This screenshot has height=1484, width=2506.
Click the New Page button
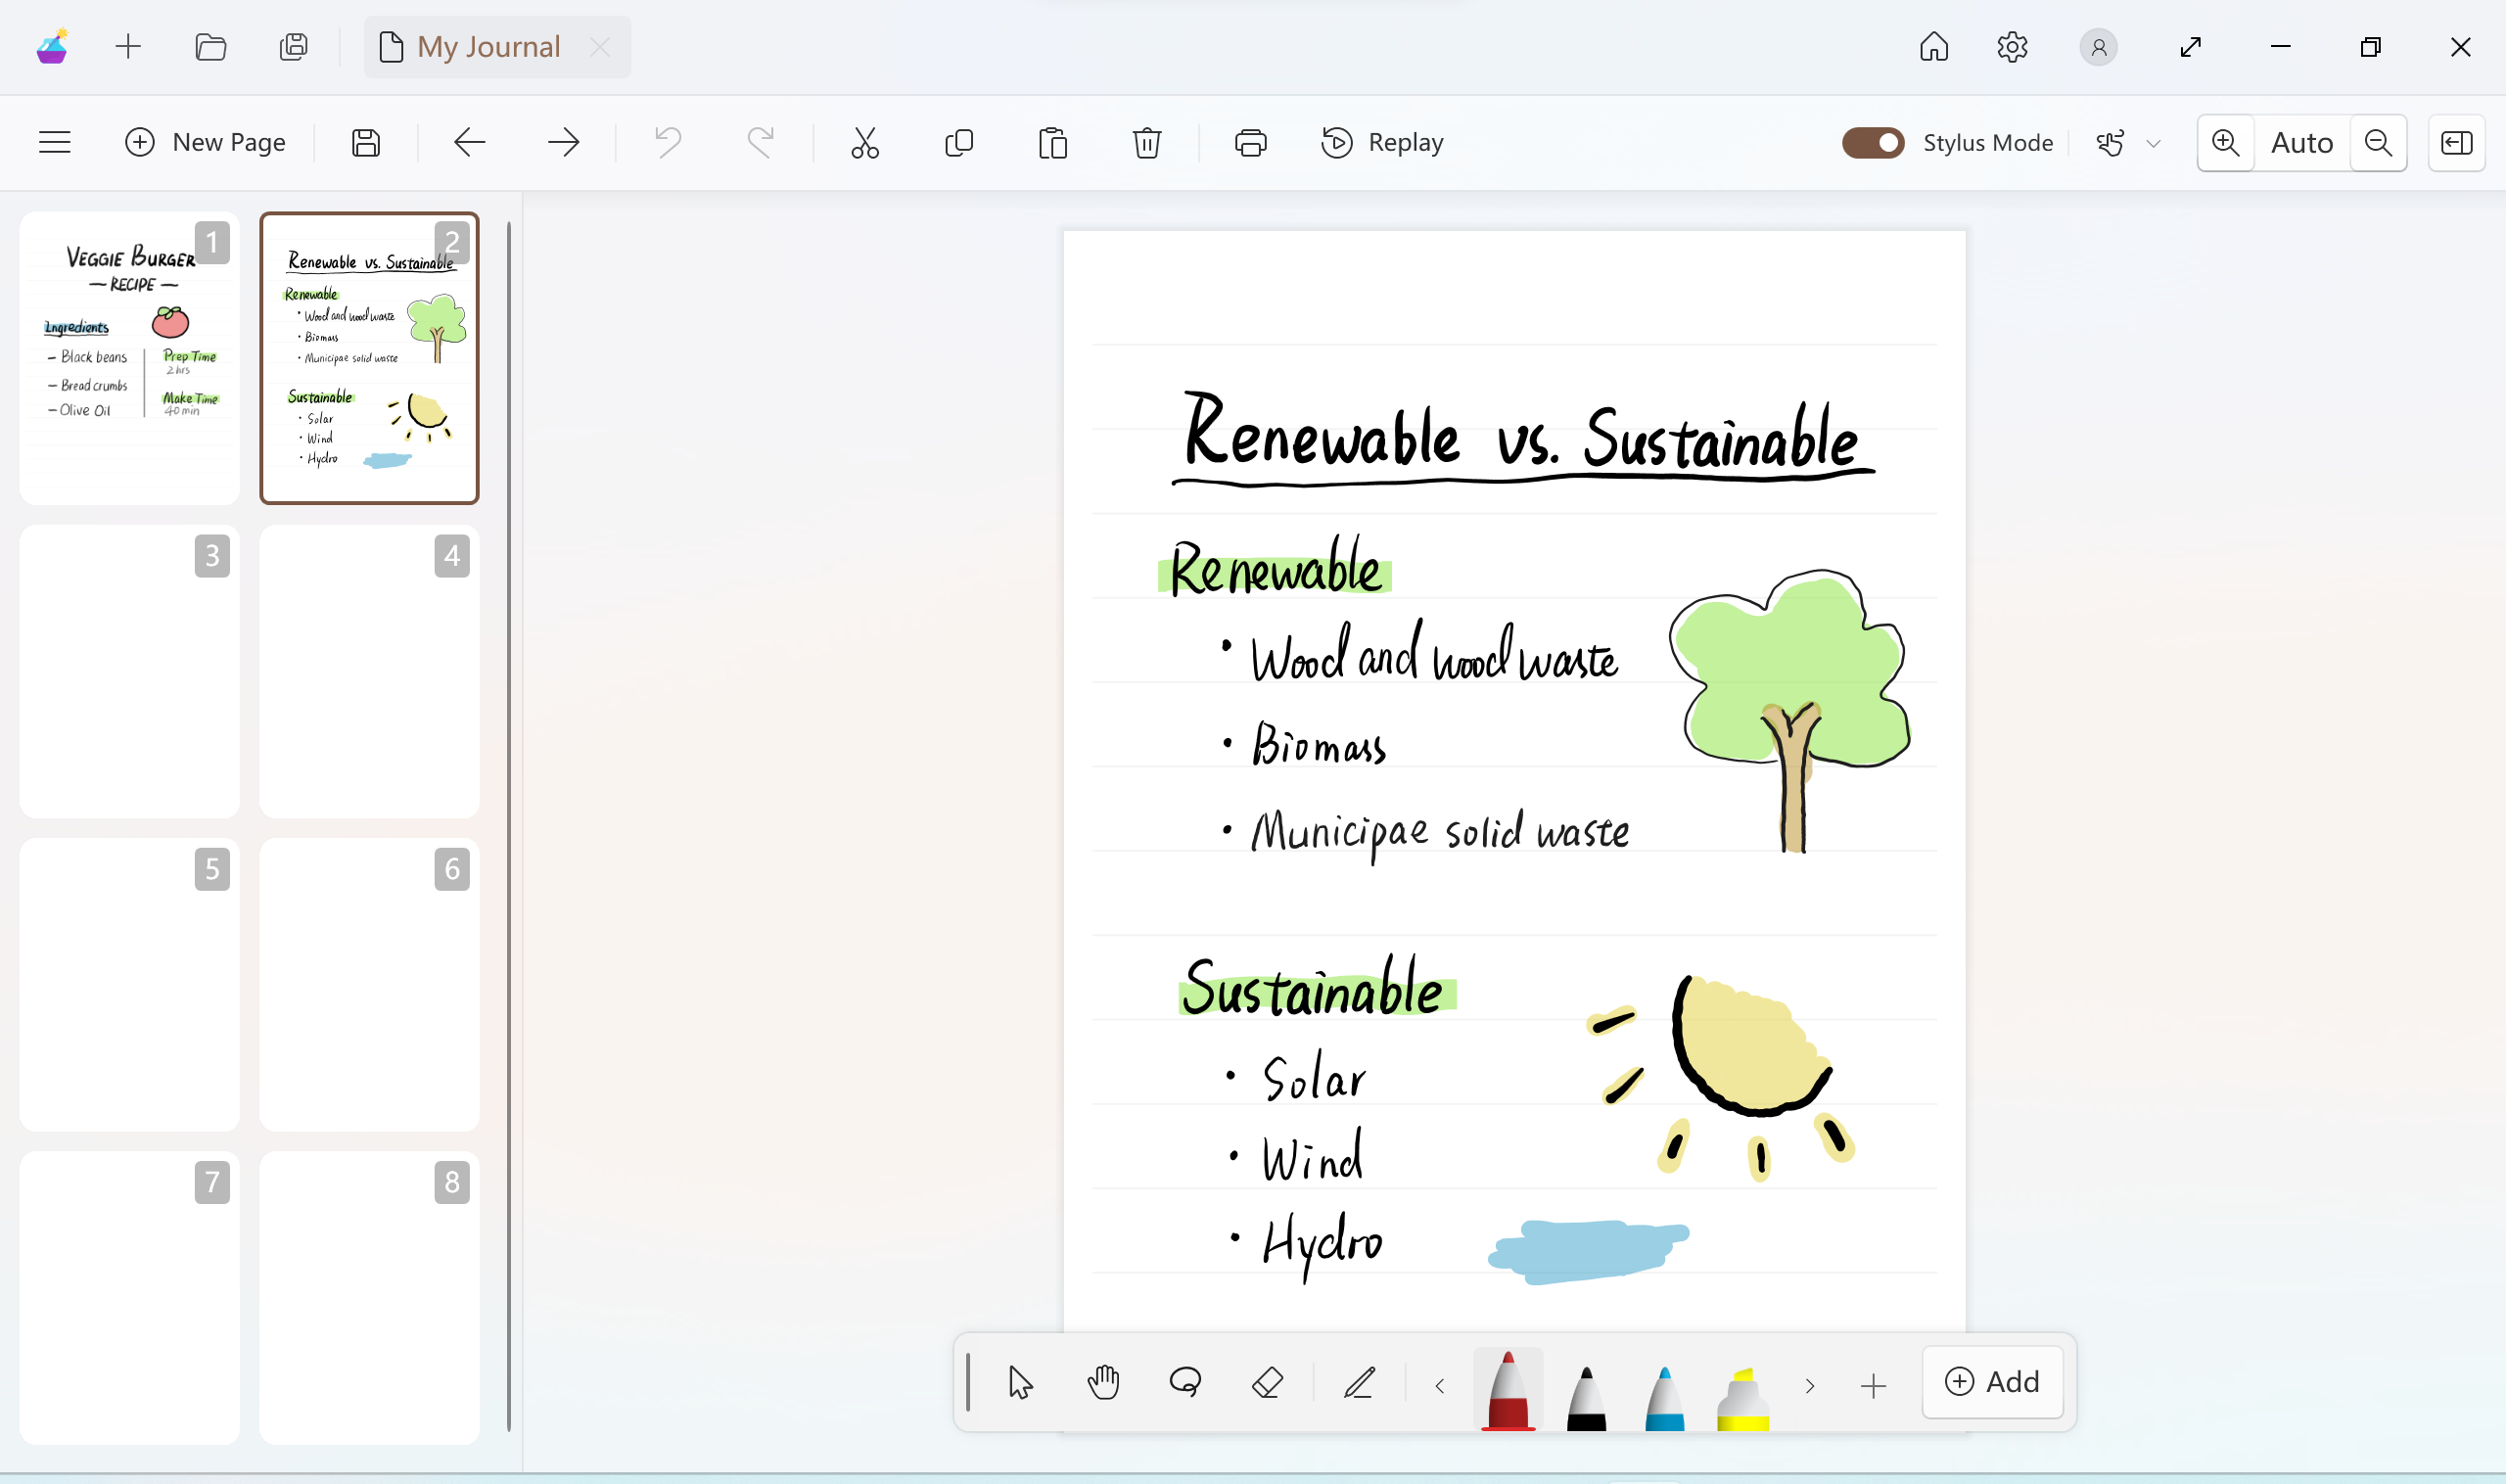[205, 143]
